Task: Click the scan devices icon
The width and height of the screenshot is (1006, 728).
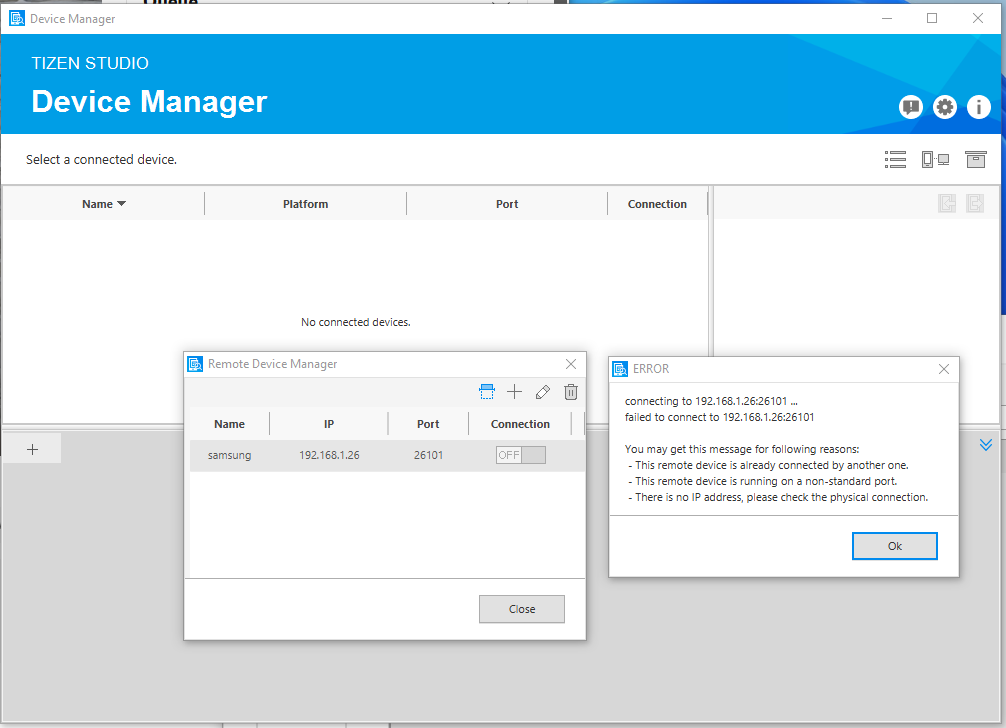Action: [x=487, y=392]
